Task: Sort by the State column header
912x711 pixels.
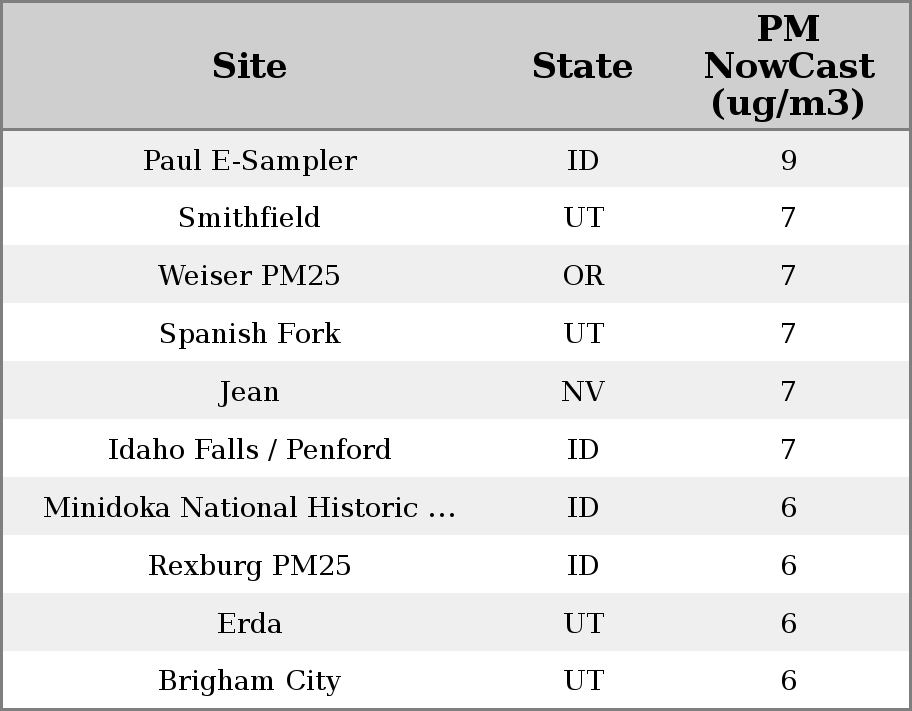Action: click(582, 67)
